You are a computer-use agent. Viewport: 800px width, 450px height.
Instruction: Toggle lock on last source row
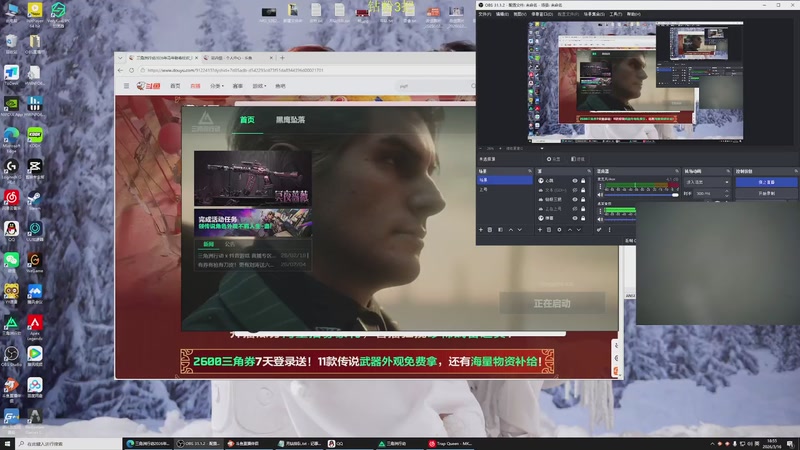click(583, 218)
